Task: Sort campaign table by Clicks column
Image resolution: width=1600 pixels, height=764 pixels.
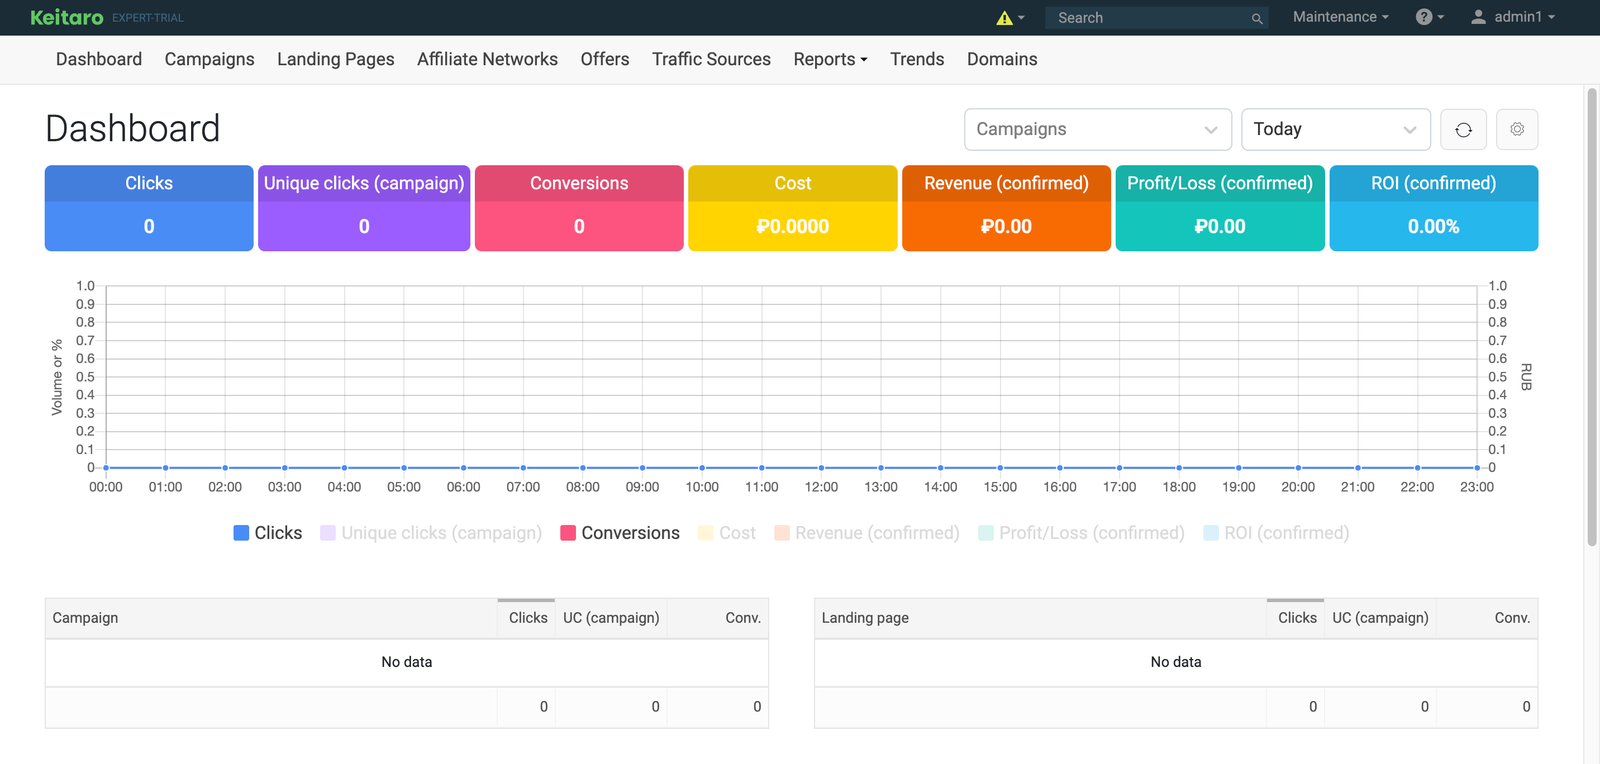Action: click(x=527, y=618)
